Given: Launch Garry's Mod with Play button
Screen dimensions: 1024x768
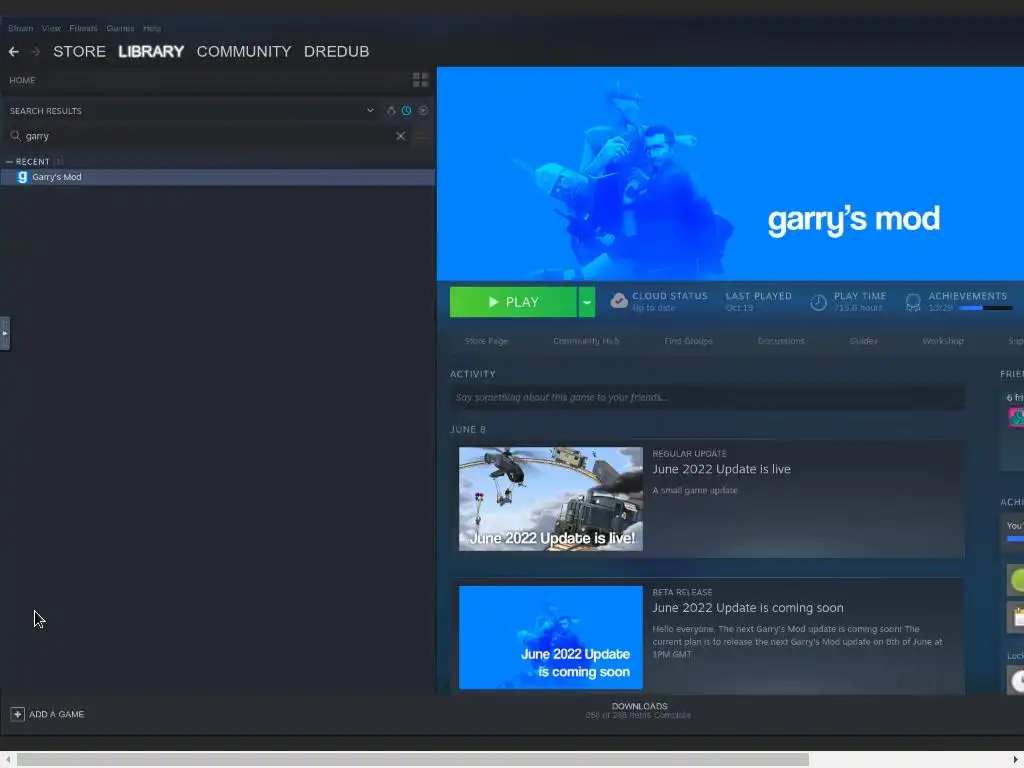Looking at the screenshot, I should click(513, 302).
